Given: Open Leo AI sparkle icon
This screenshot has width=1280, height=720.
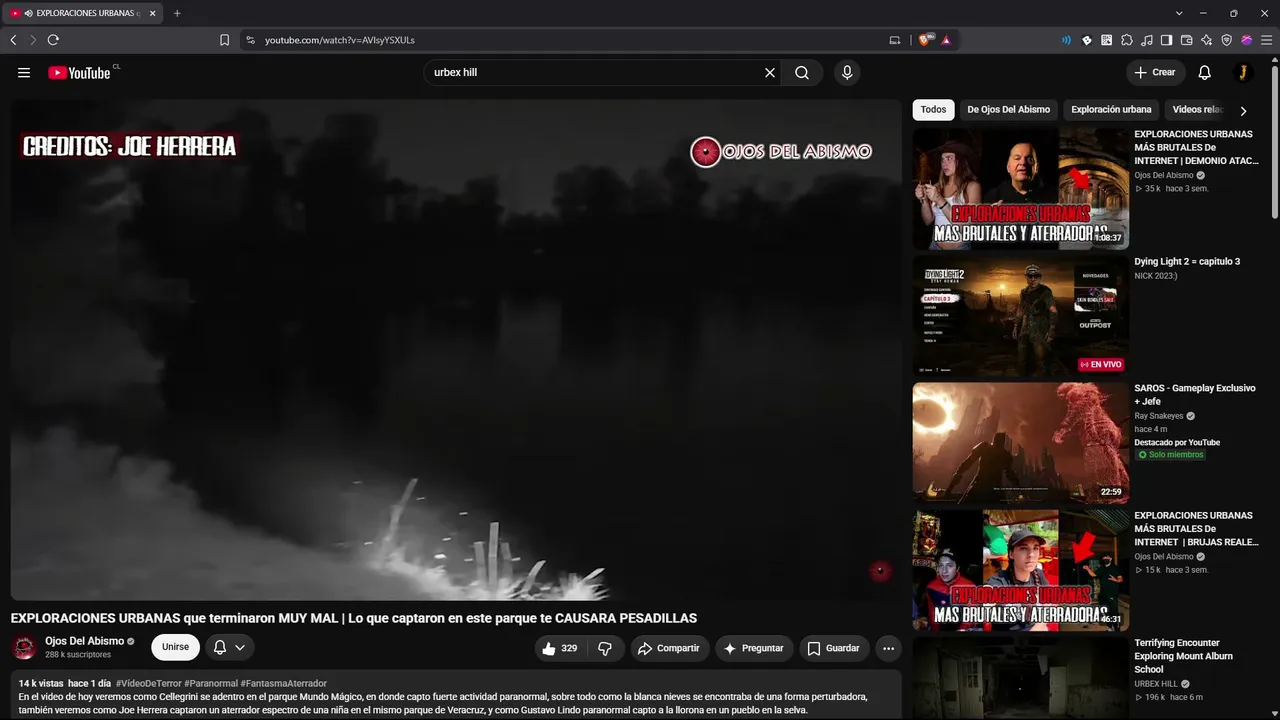Looking at the screenshot, I should coord(1207,40).
